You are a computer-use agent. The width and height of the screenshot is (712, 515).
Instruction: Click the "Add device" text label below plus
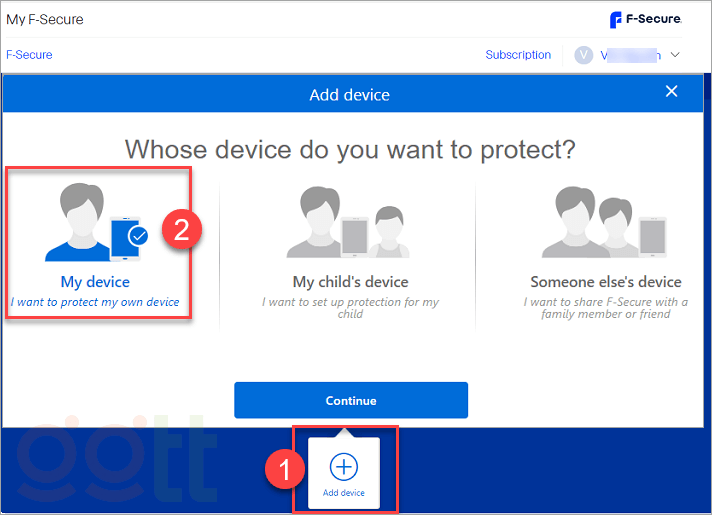click(x=344, y=493)
